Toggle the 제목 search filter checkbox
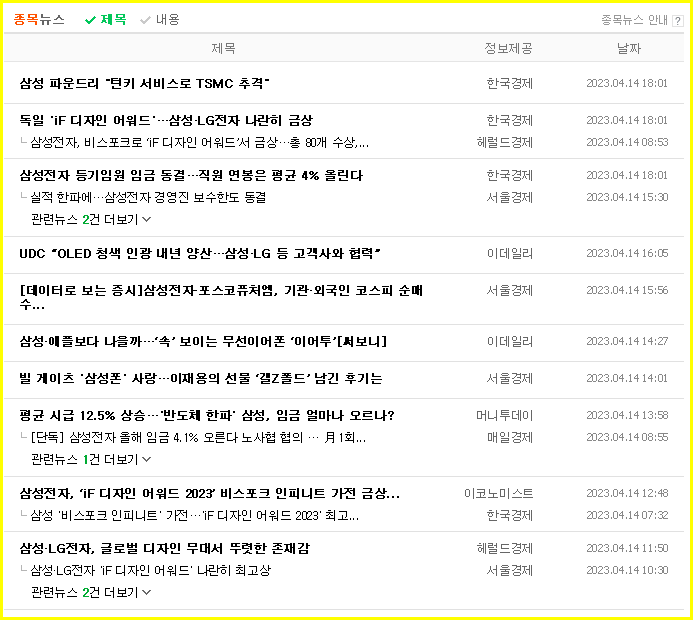Screen dimensions: 693x620 106,19
